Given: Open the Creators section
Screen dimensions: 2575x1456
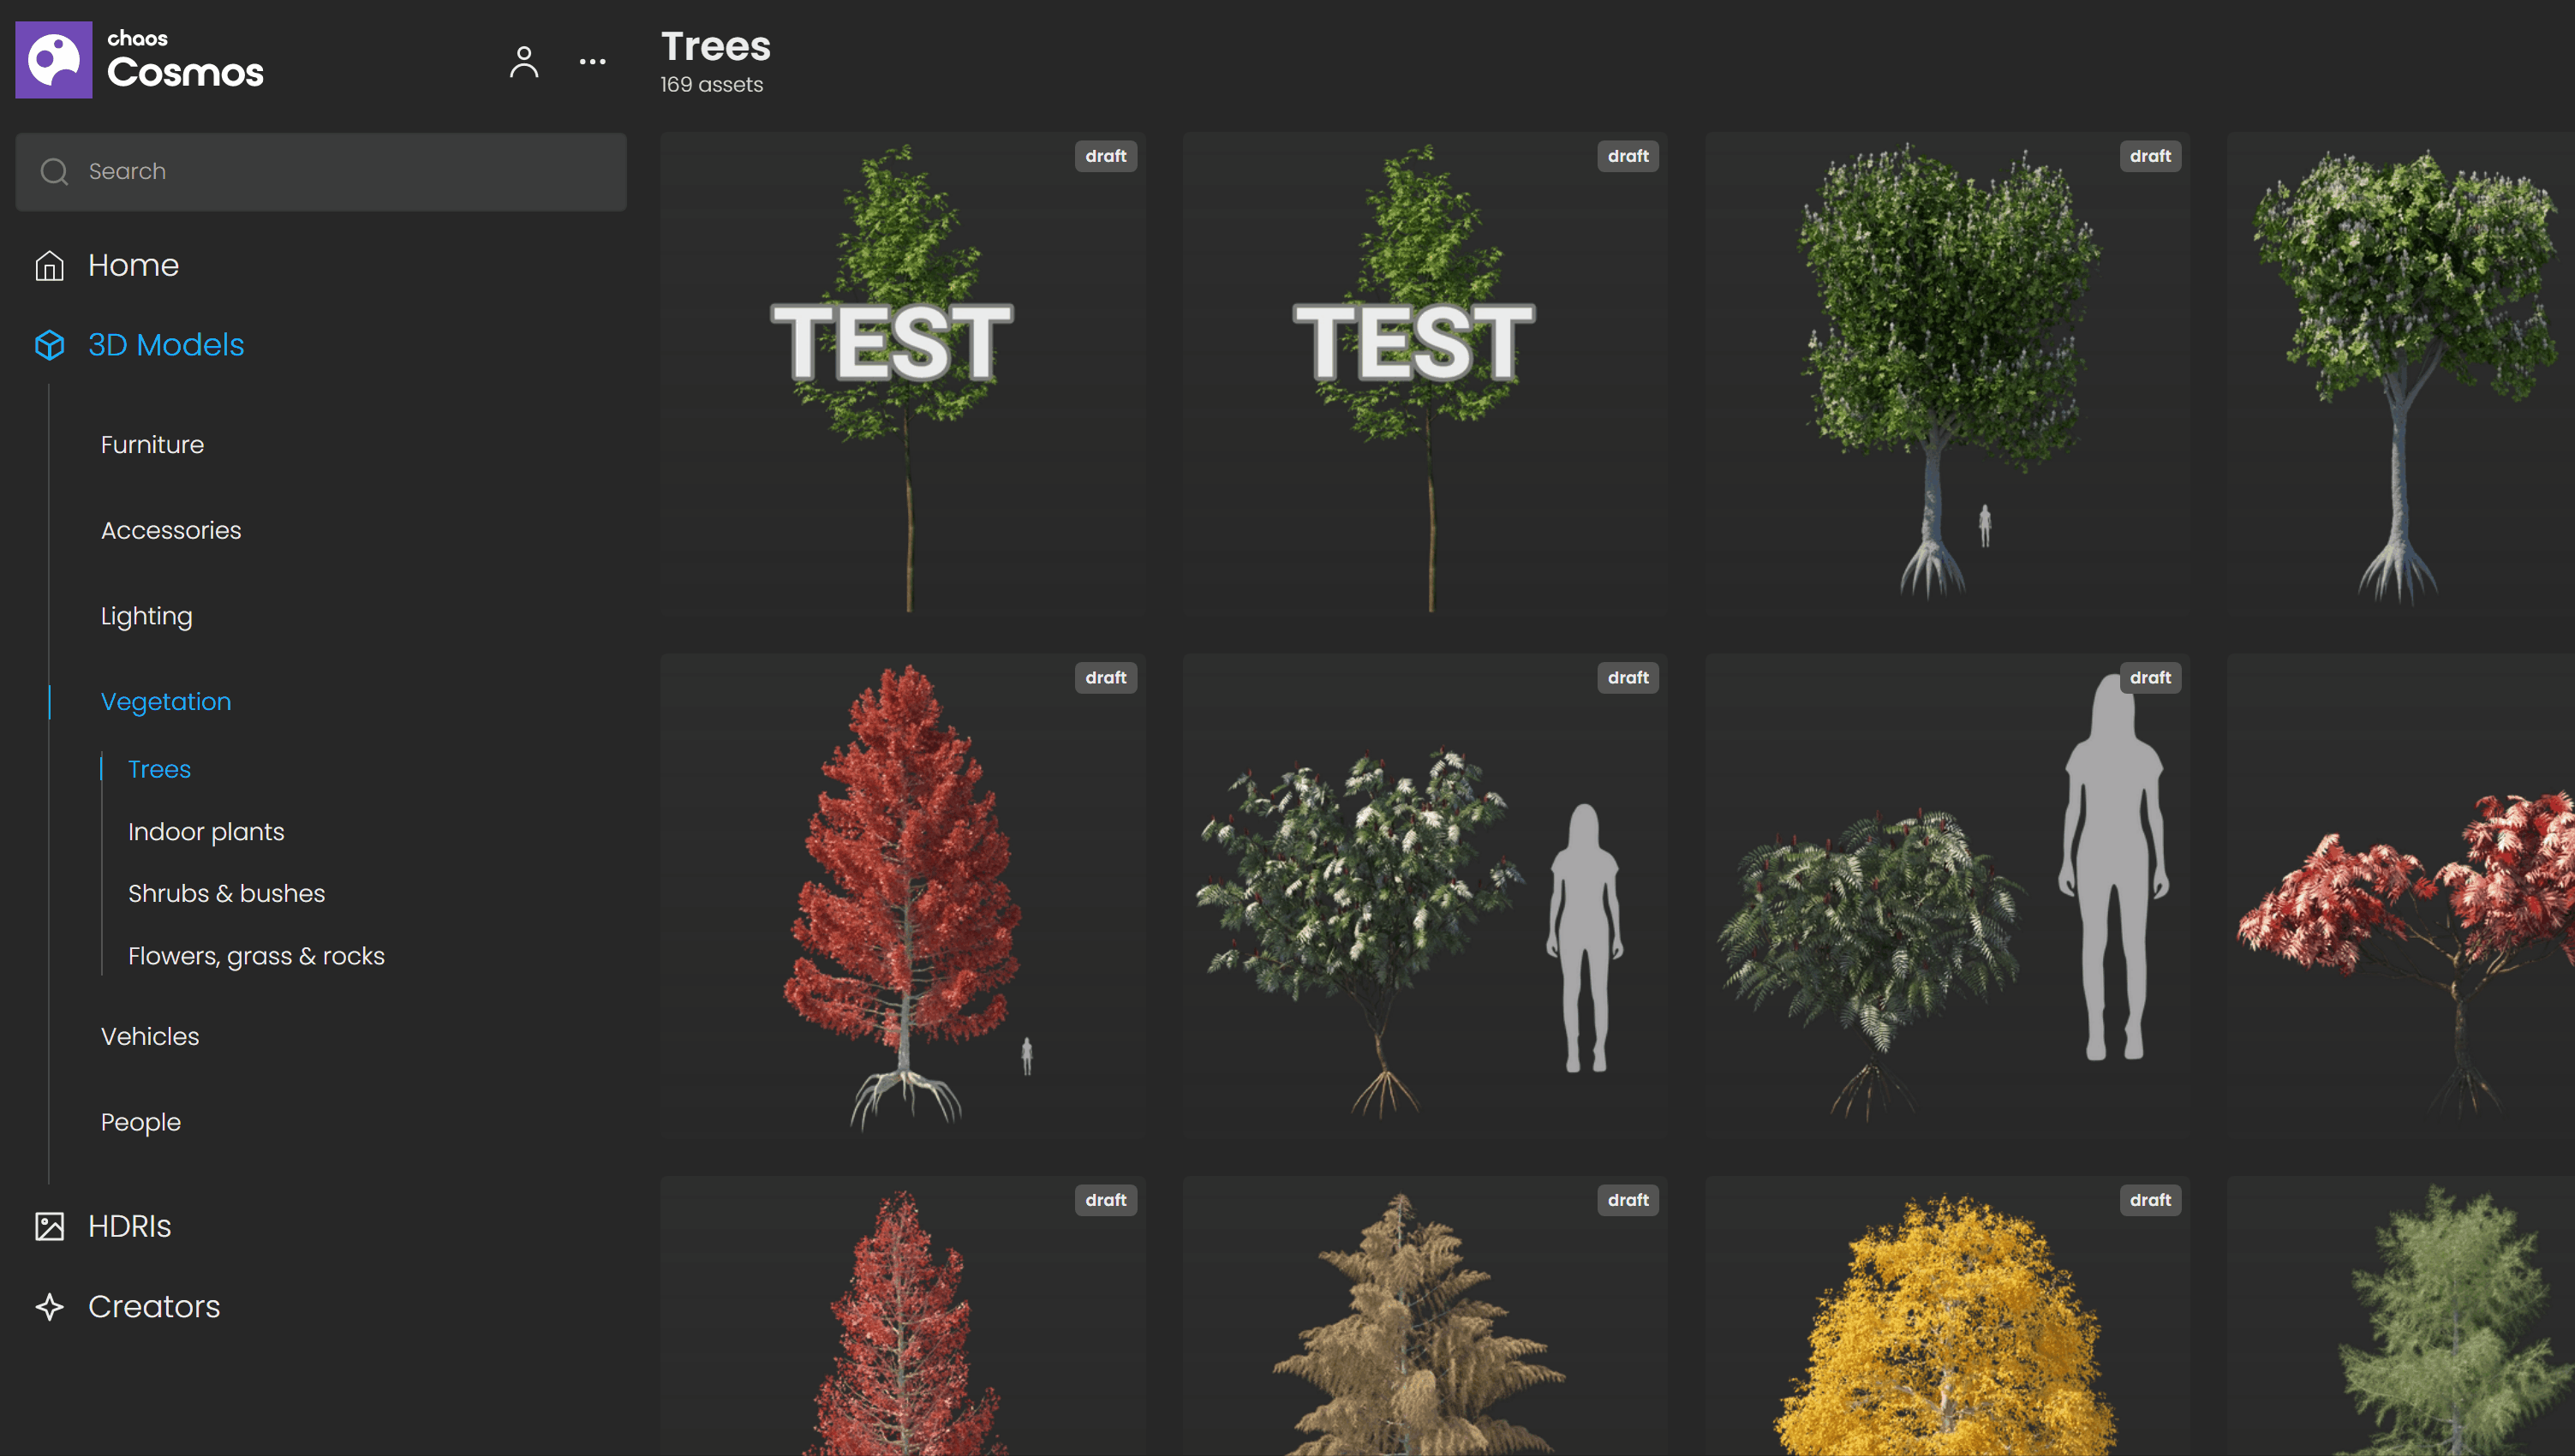Looking at the screenshot, I should click(x=154, y=1307).
